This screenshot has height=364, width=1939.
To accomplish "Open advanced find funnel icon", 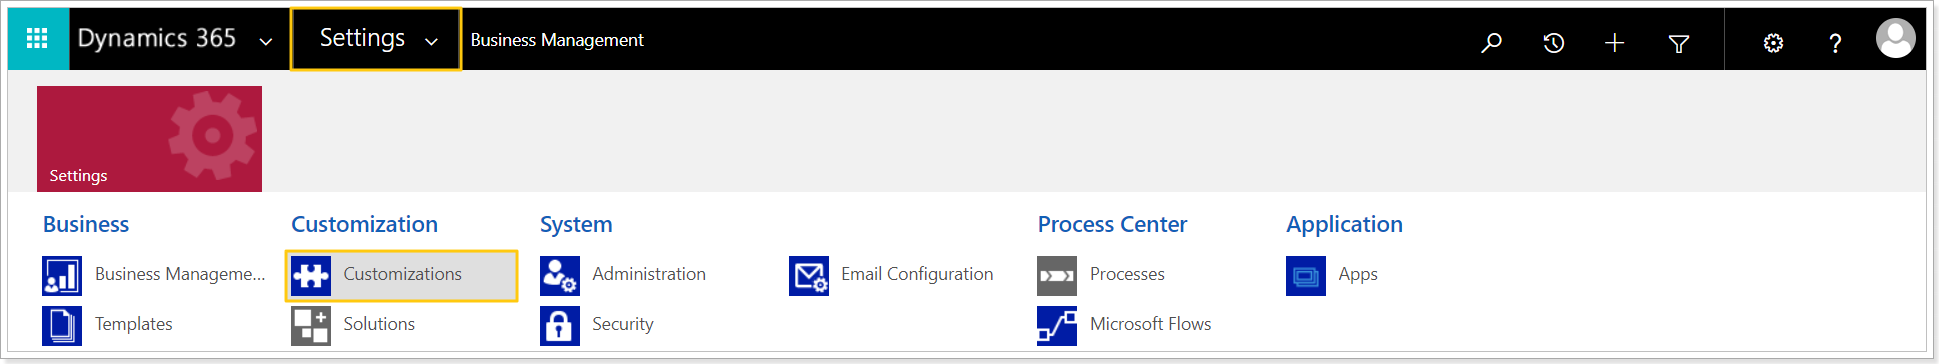I will click(1679, 43).
